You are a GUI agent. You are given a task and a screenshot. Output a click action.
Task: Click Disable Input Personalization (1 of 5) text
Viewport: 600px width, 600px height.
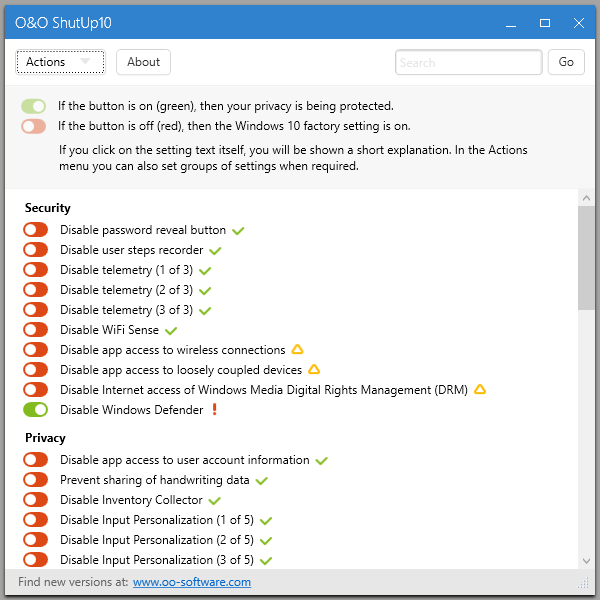click(x=157, y=520)
